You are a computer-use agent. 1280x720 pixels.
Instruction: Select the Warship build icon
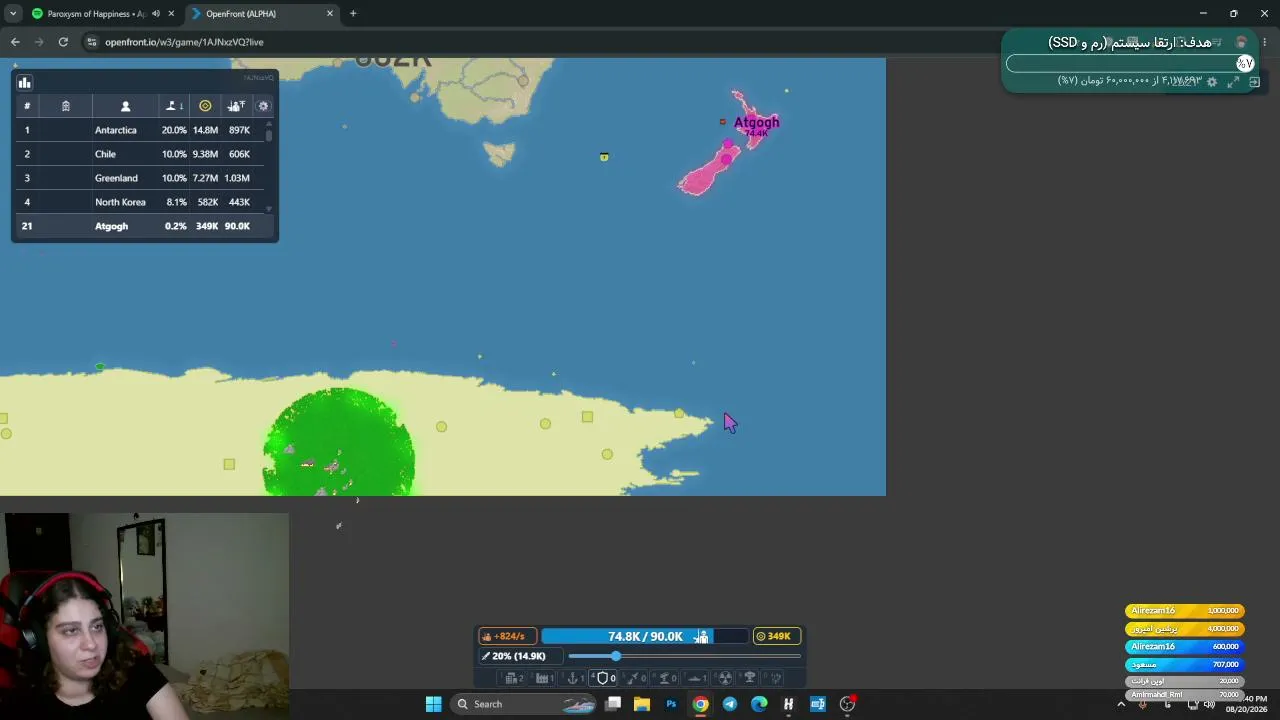[x=697, y=678]
